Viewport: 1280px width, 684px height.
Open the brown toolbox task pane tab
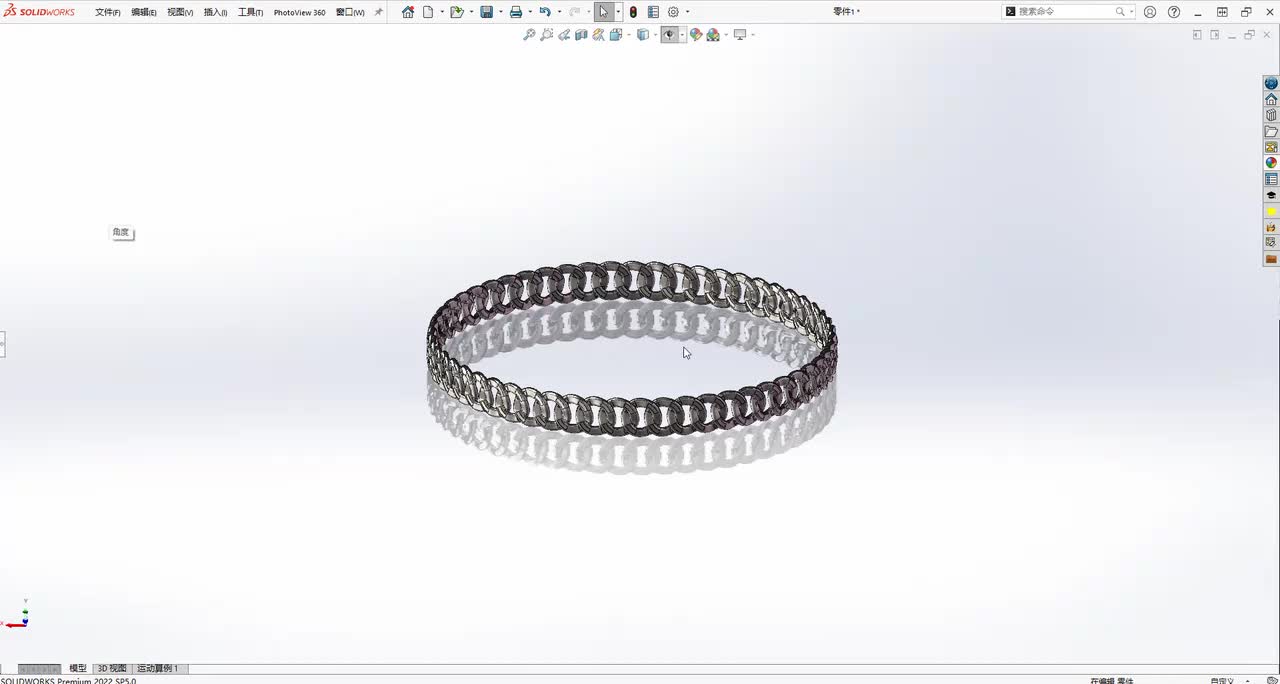pyautogui.click(x=1271, y=259)
